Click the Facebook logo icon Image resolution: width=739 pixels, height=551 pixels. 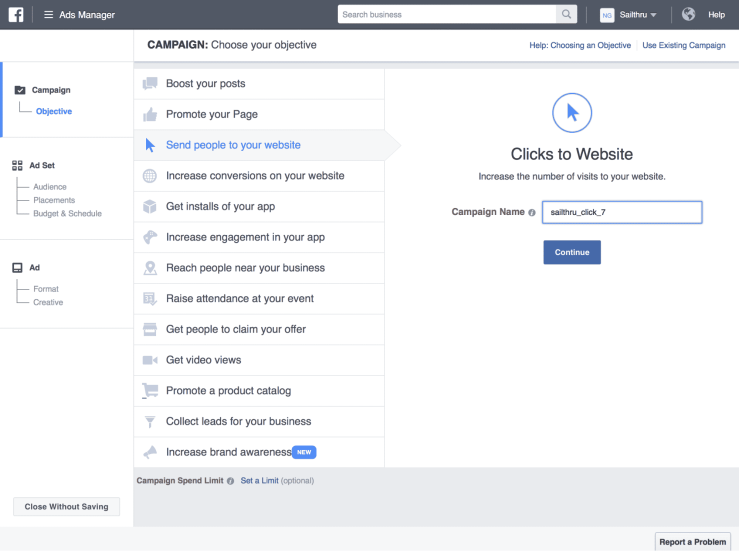[x=17, y=15]
